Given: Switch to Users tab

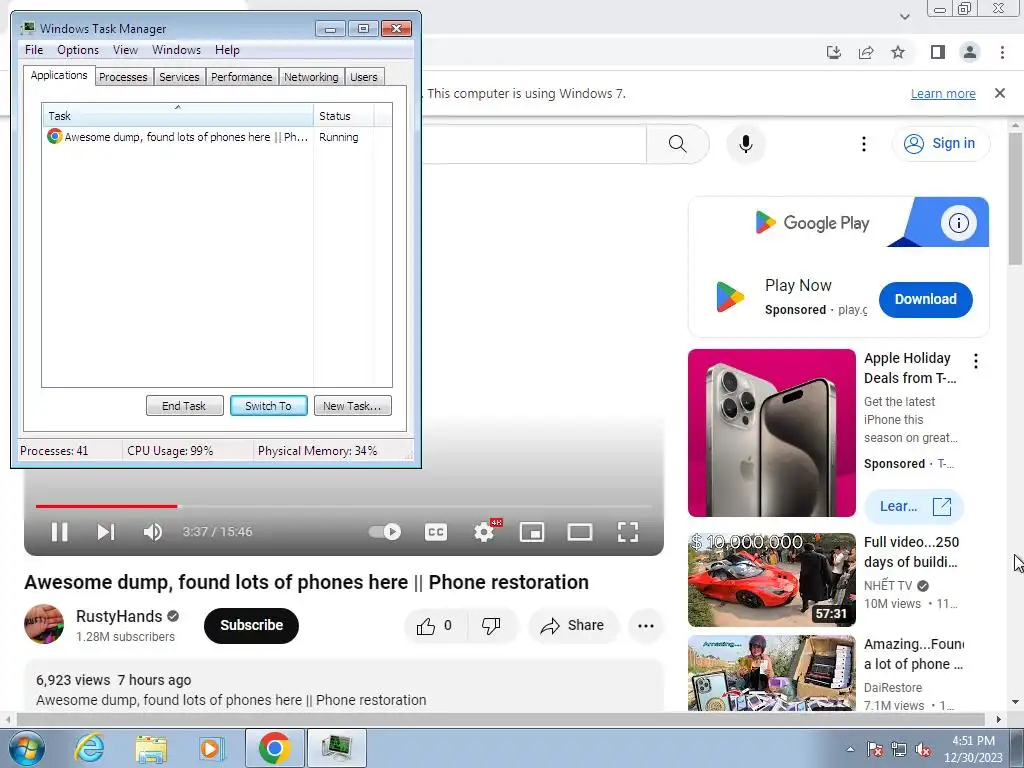Looking at the screenshot, I should point(364,77).
